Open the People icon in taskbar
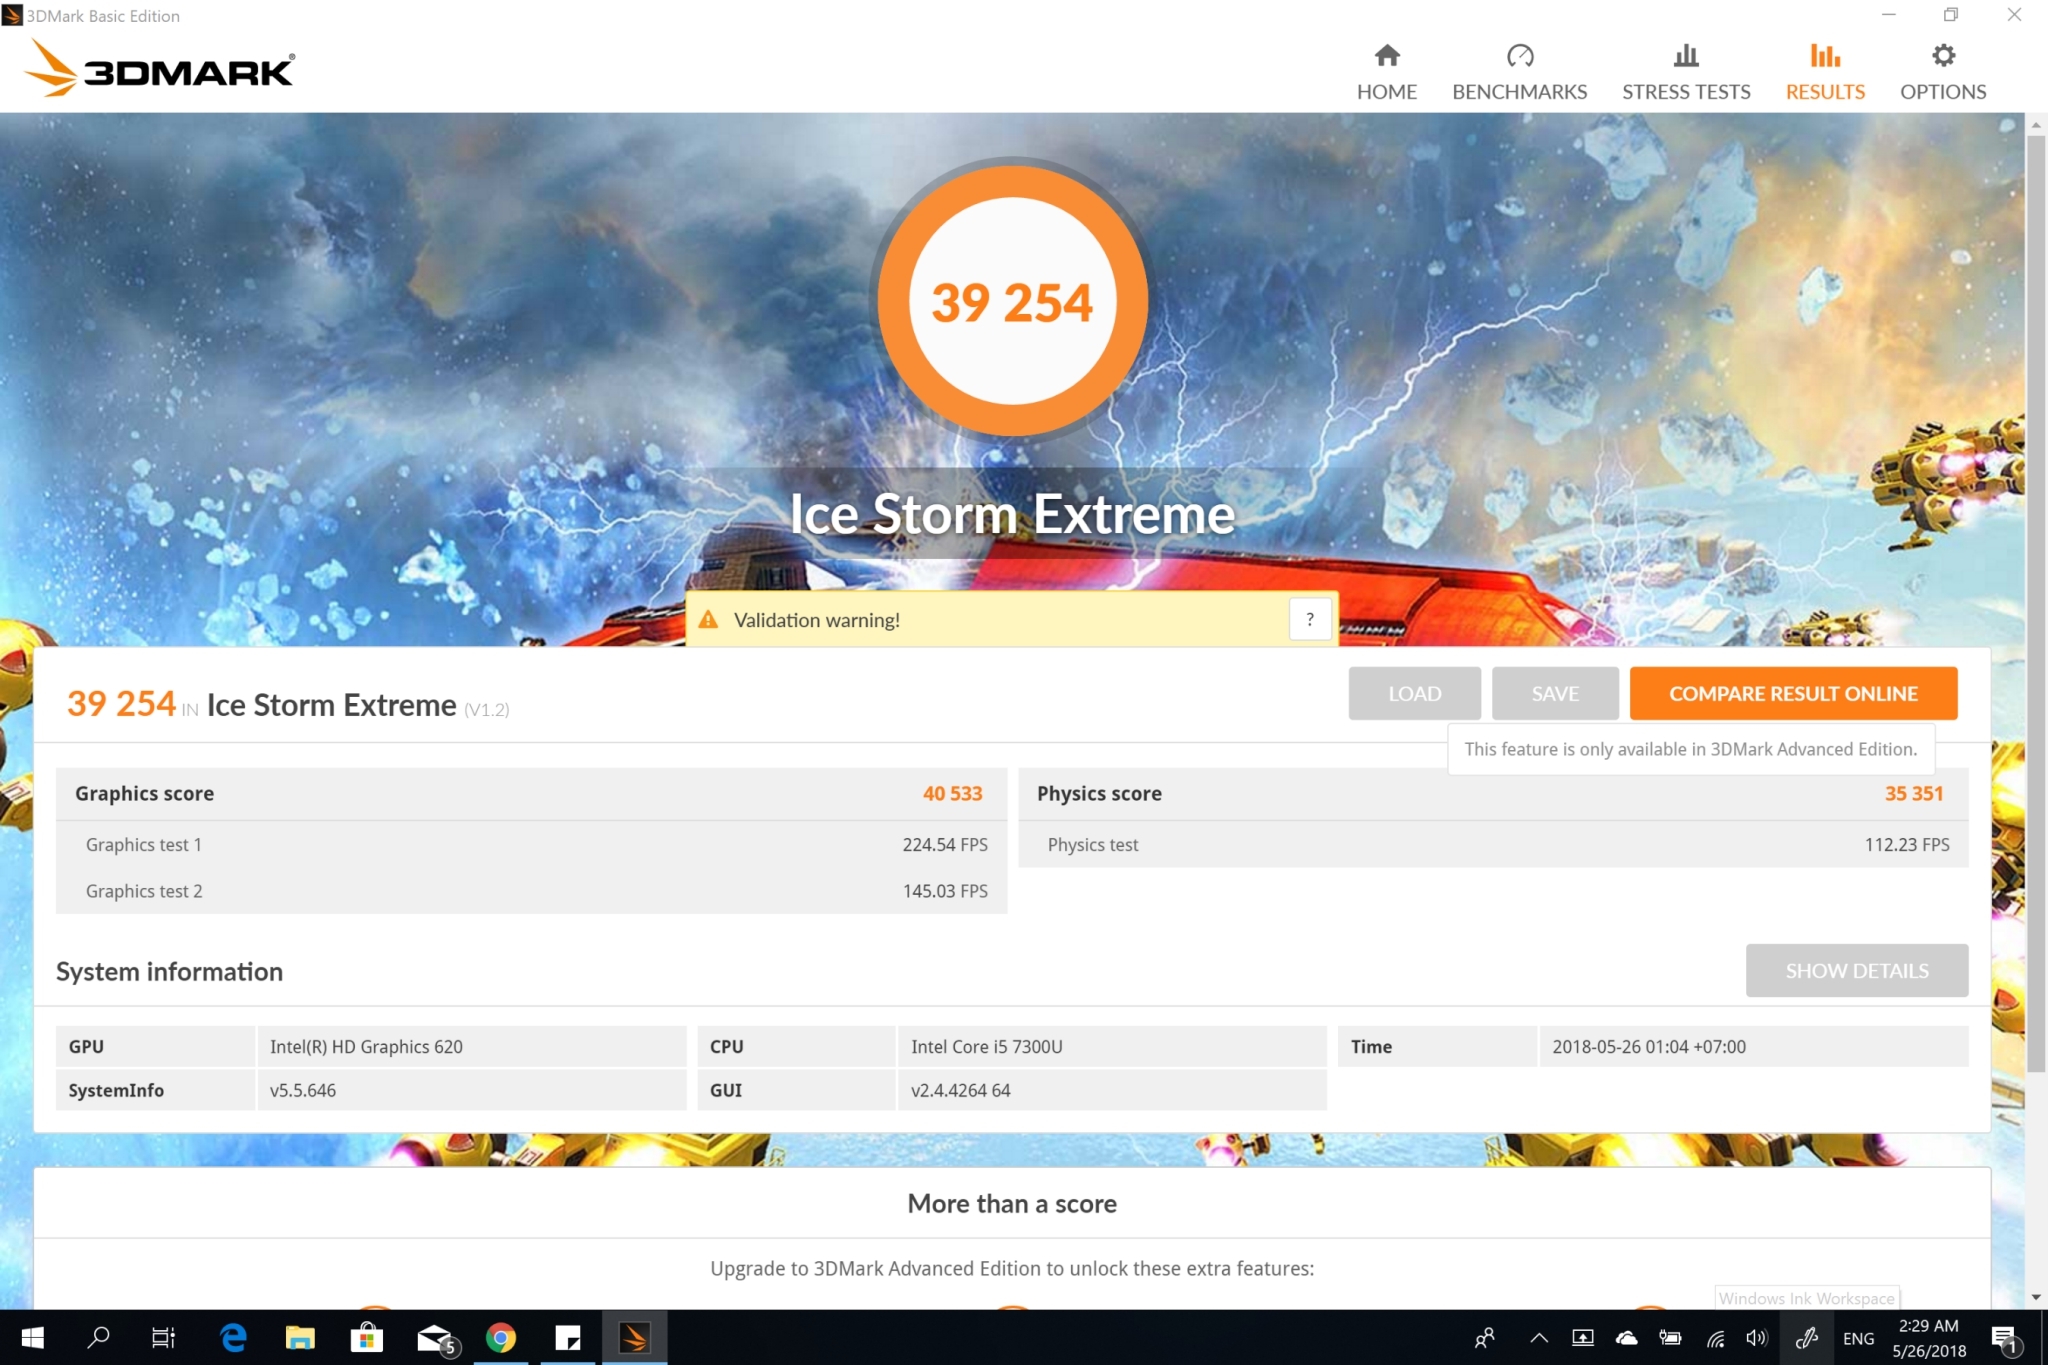 pyautogui.click(x=1485, y=1338)
